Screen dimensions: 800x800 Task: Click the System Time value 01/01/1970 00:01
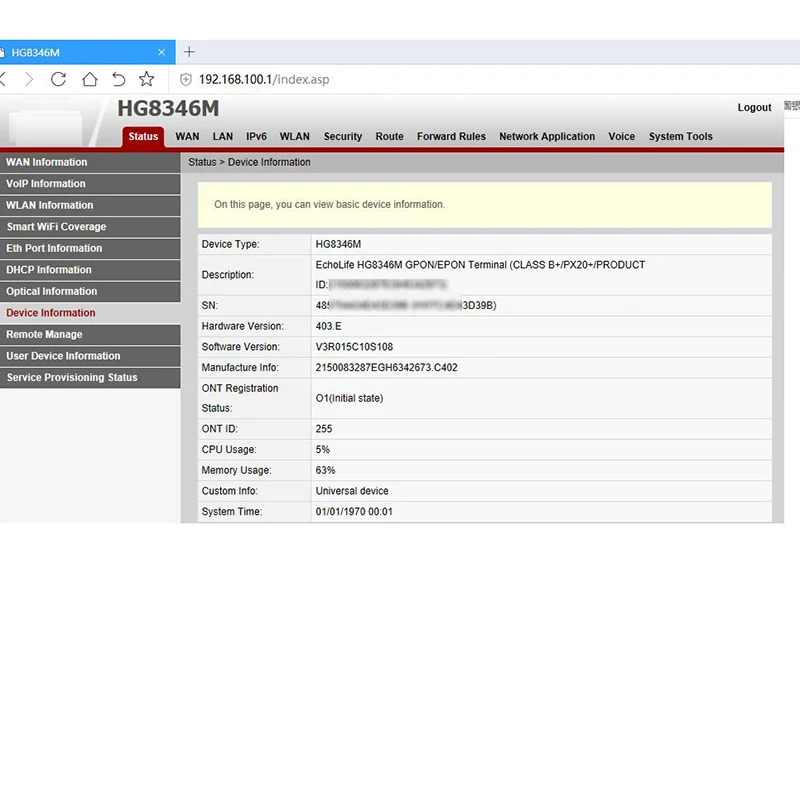click(x=354, y=512)
